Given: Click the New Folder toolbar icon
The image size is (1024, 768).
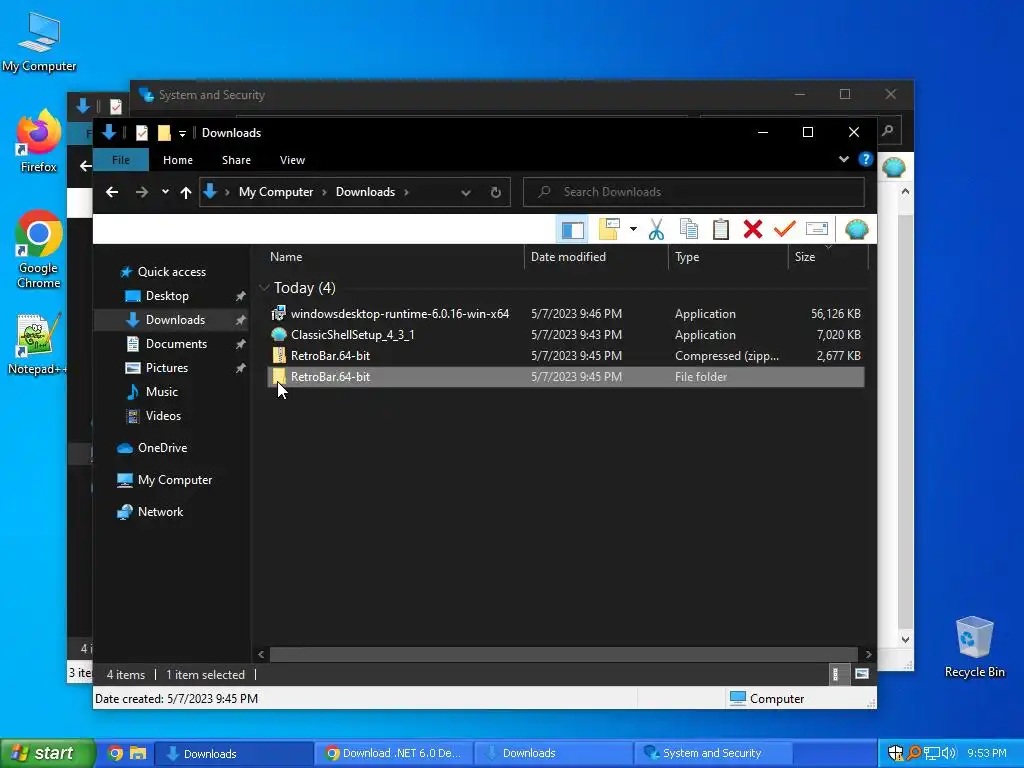Looking at the screenshot, I should pos(609,229).
